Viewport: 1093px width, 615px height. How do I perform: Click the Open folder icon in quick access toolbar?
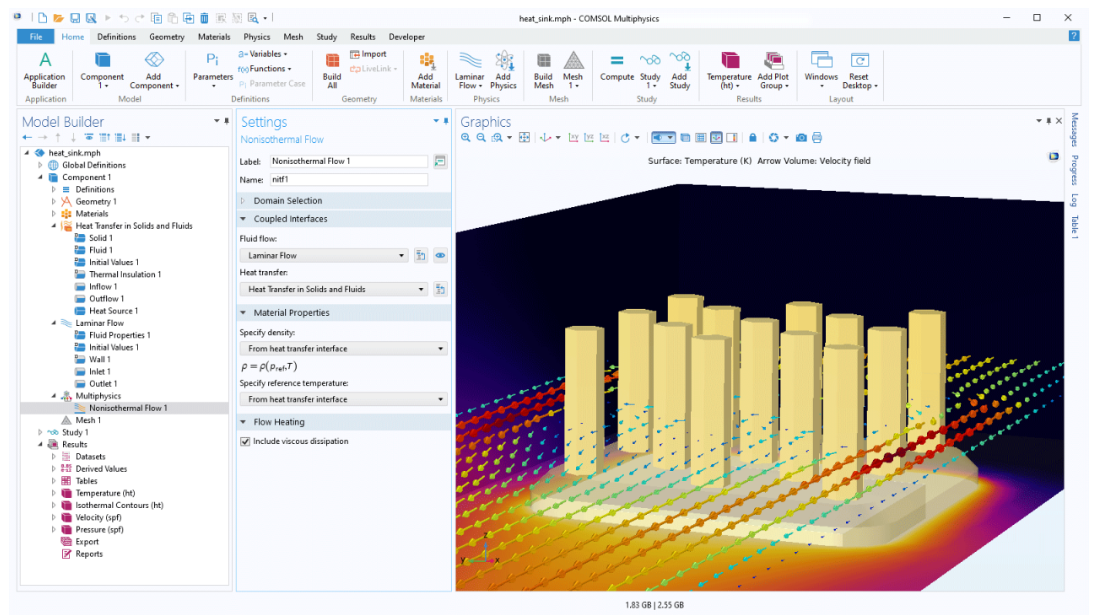point(59,18)
